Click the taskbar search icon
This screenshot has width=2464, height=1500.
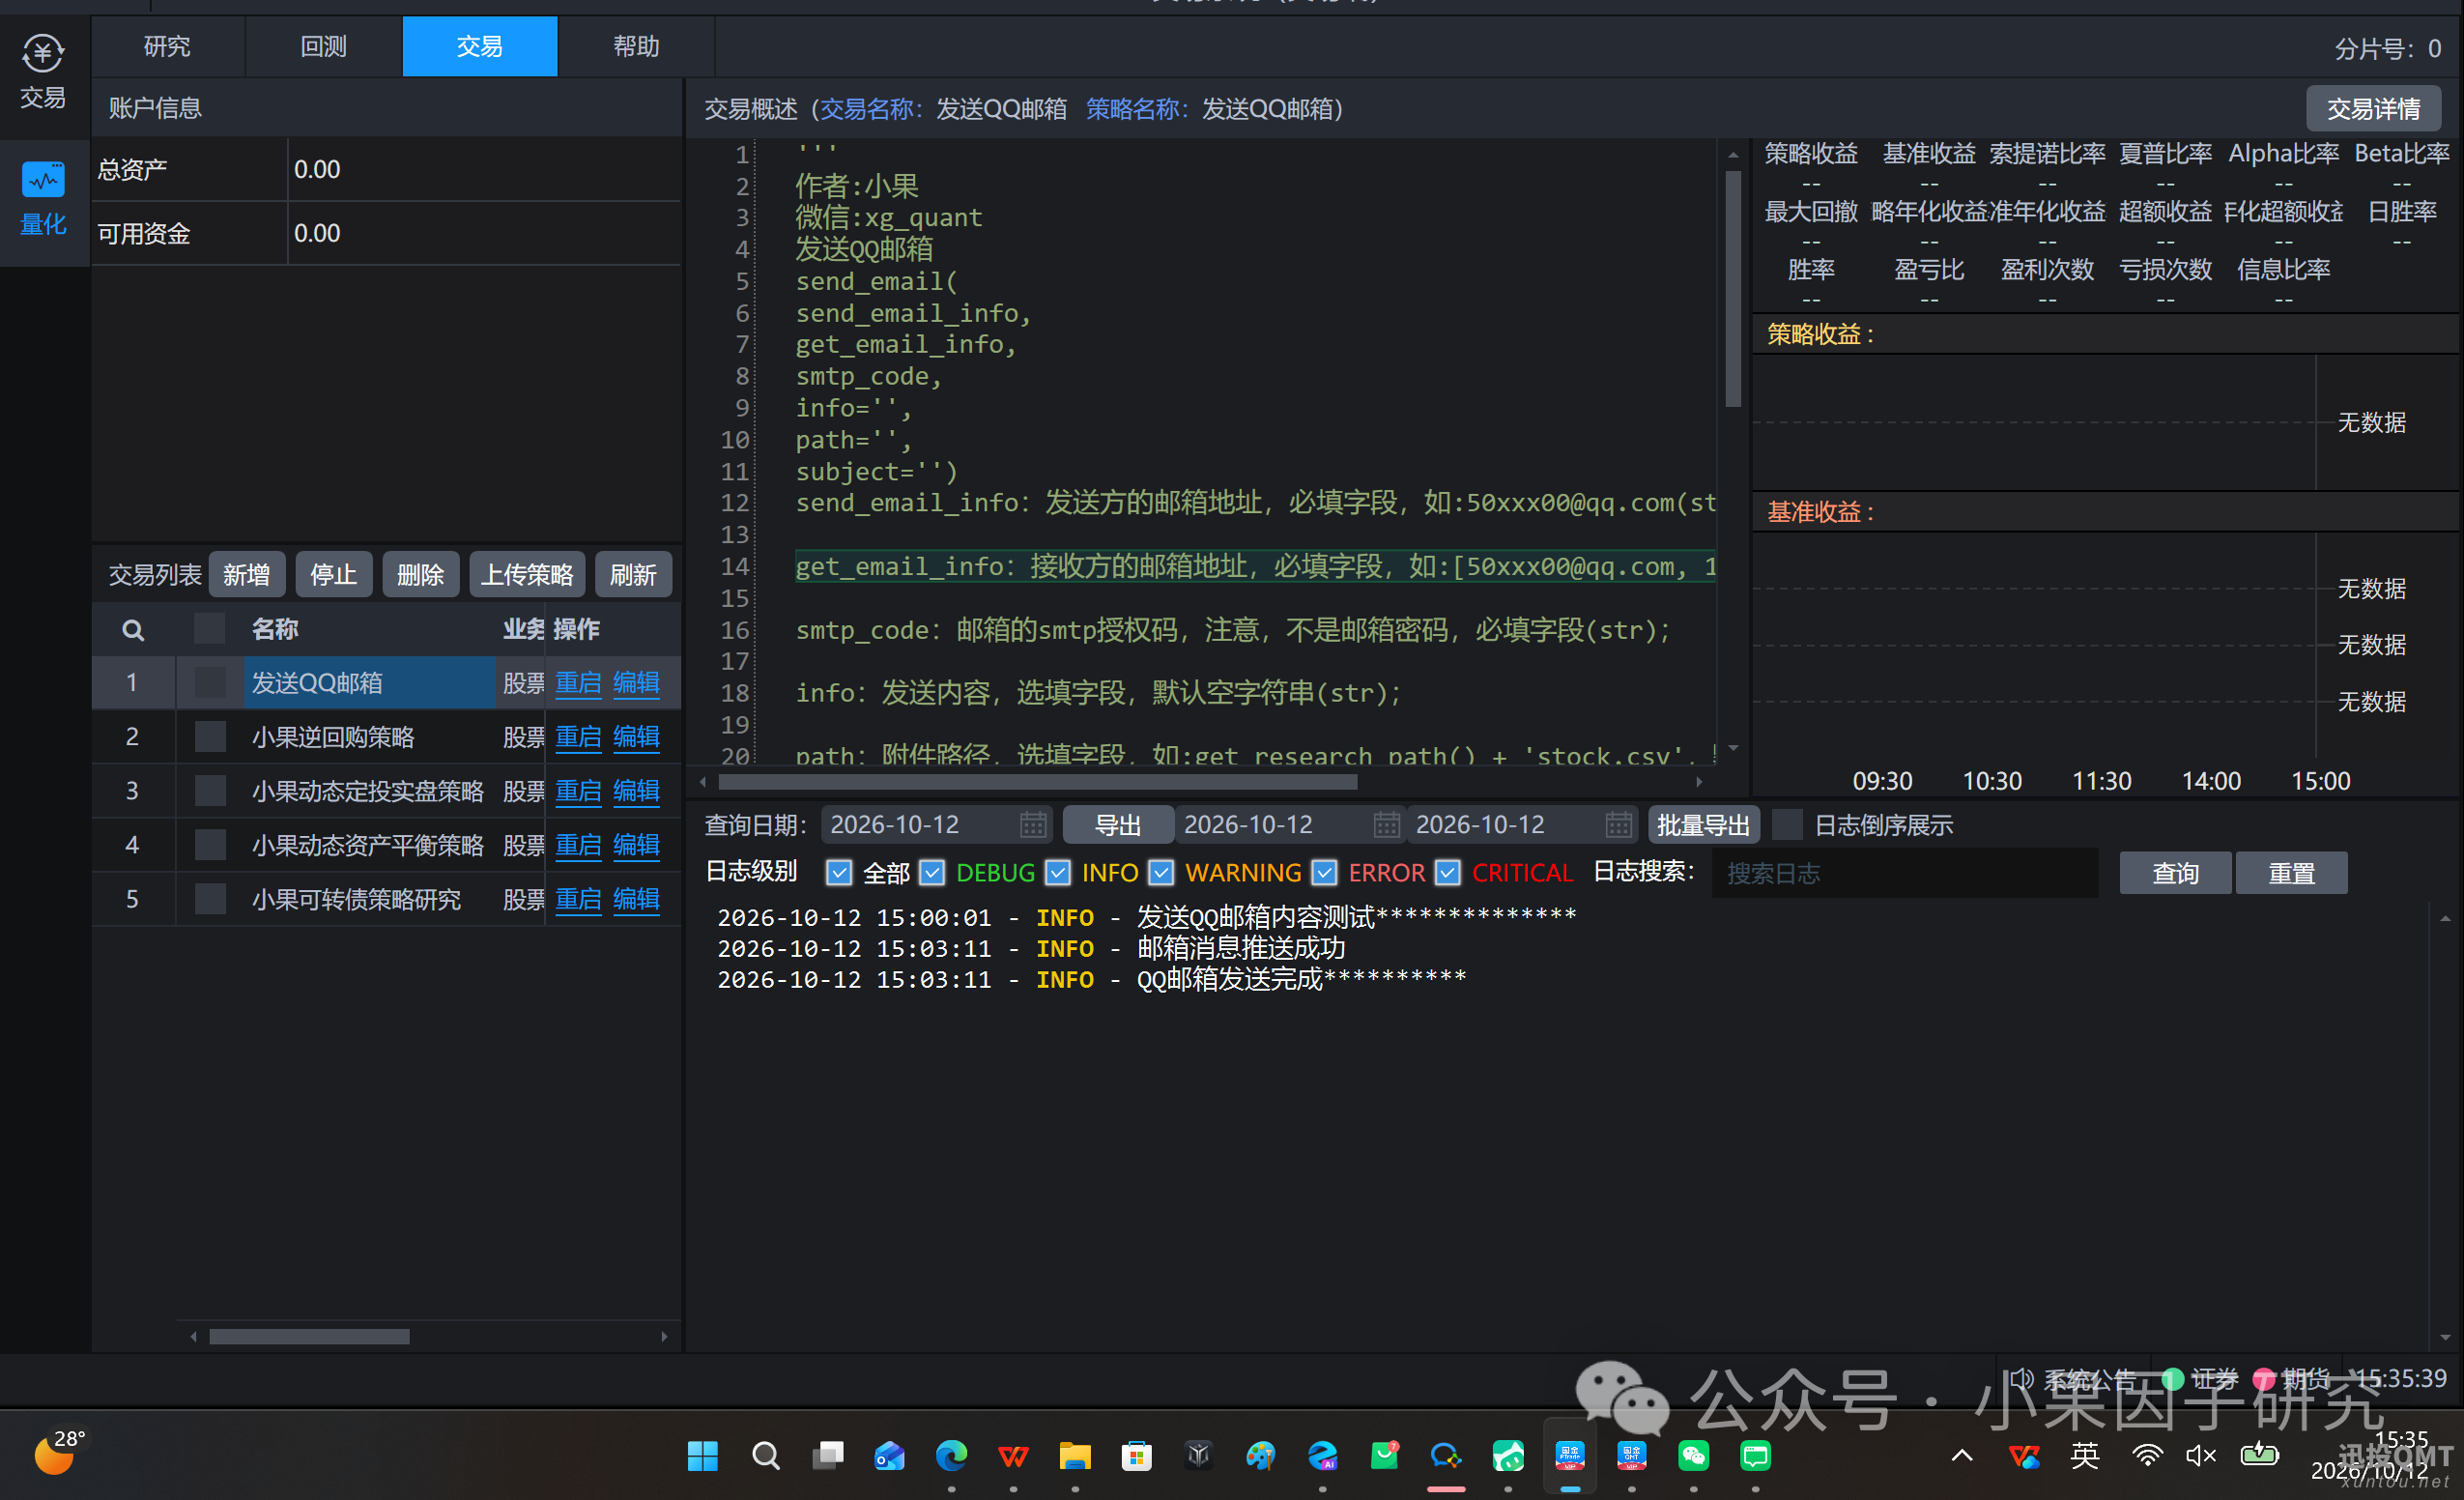[765, 1456]
